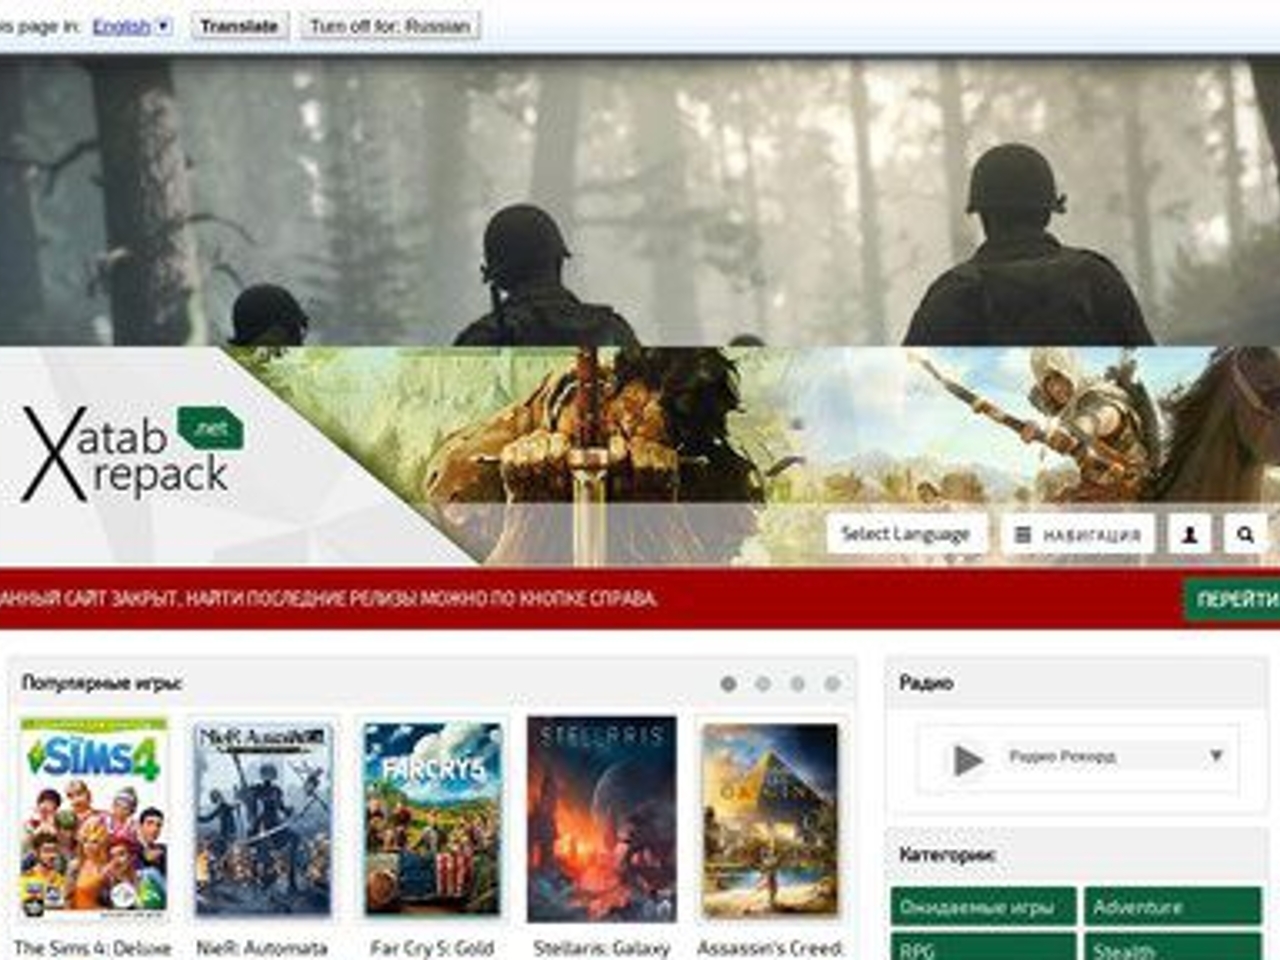
Task: Click the Радио panel heading
Action: pyautogui.click(x=926, y=684)
